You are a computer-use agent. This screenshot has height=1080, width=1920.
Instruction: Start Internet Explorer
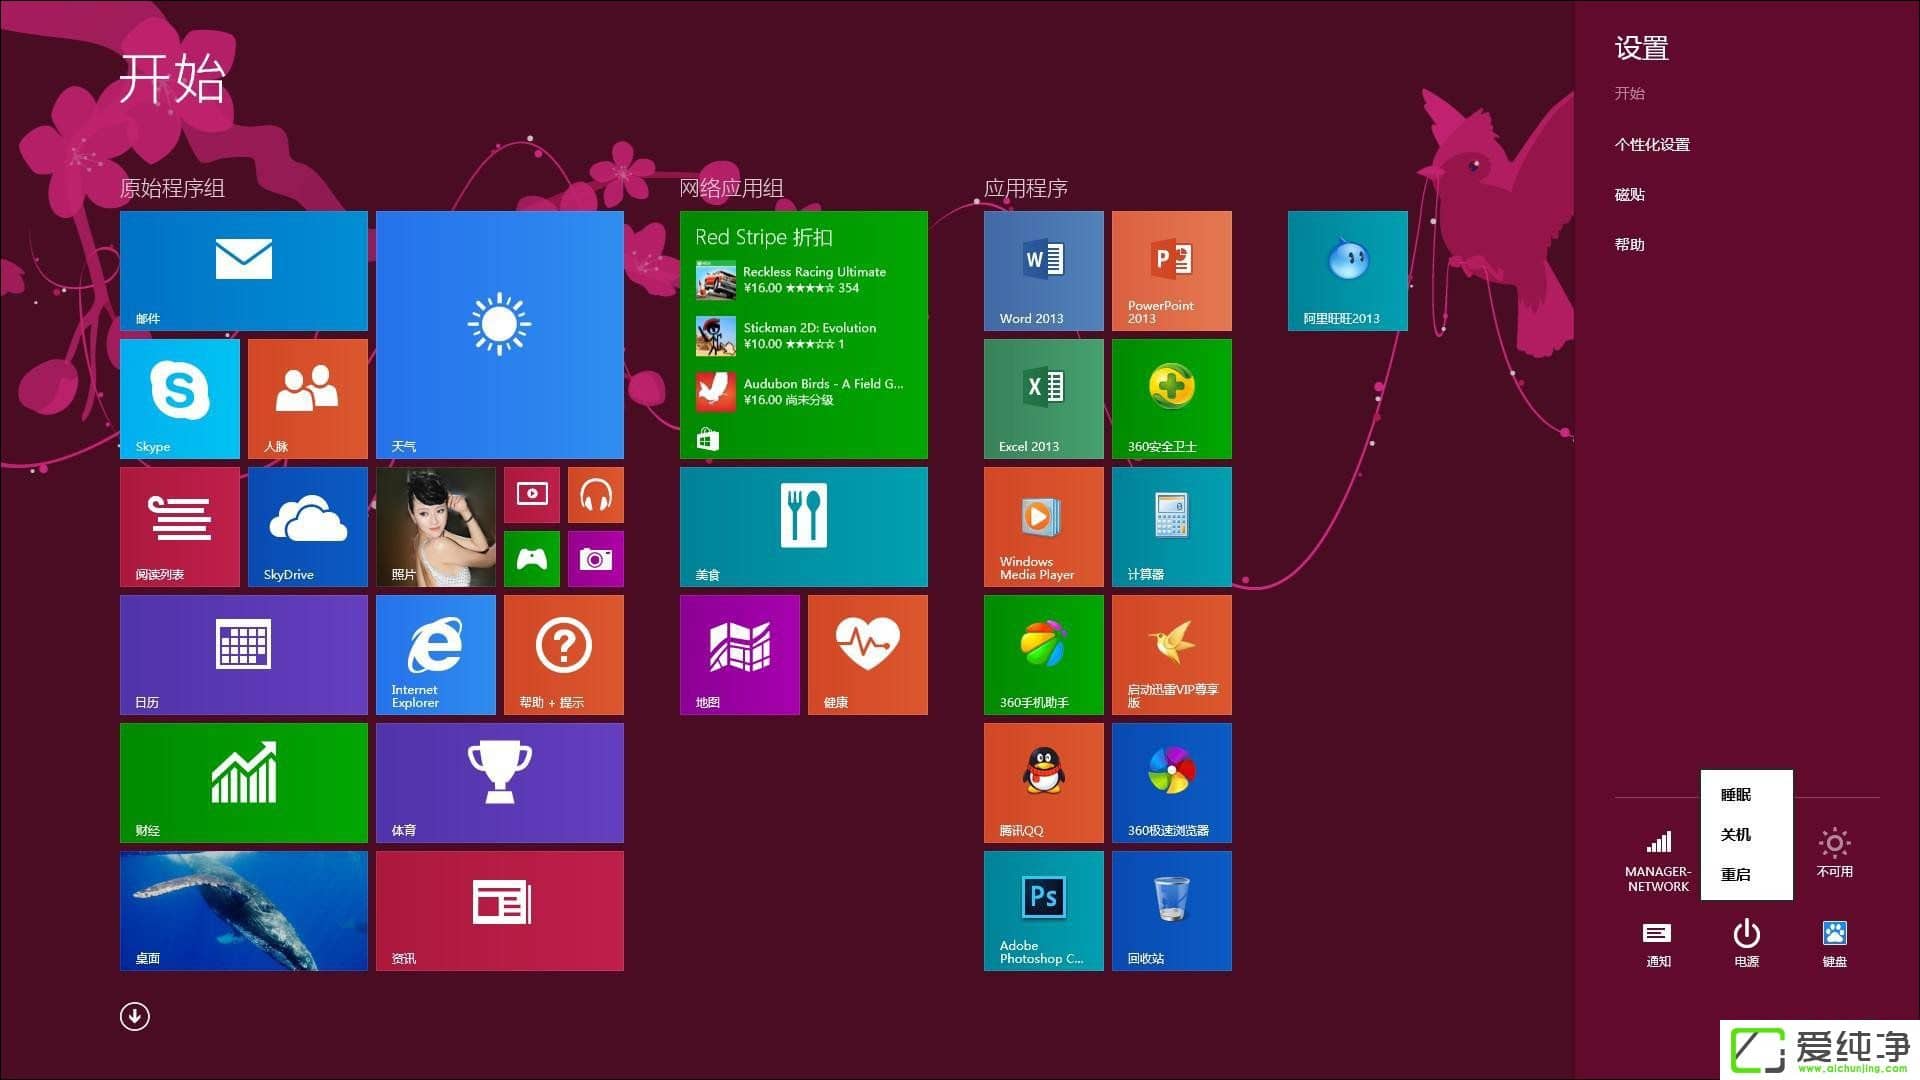435,654
